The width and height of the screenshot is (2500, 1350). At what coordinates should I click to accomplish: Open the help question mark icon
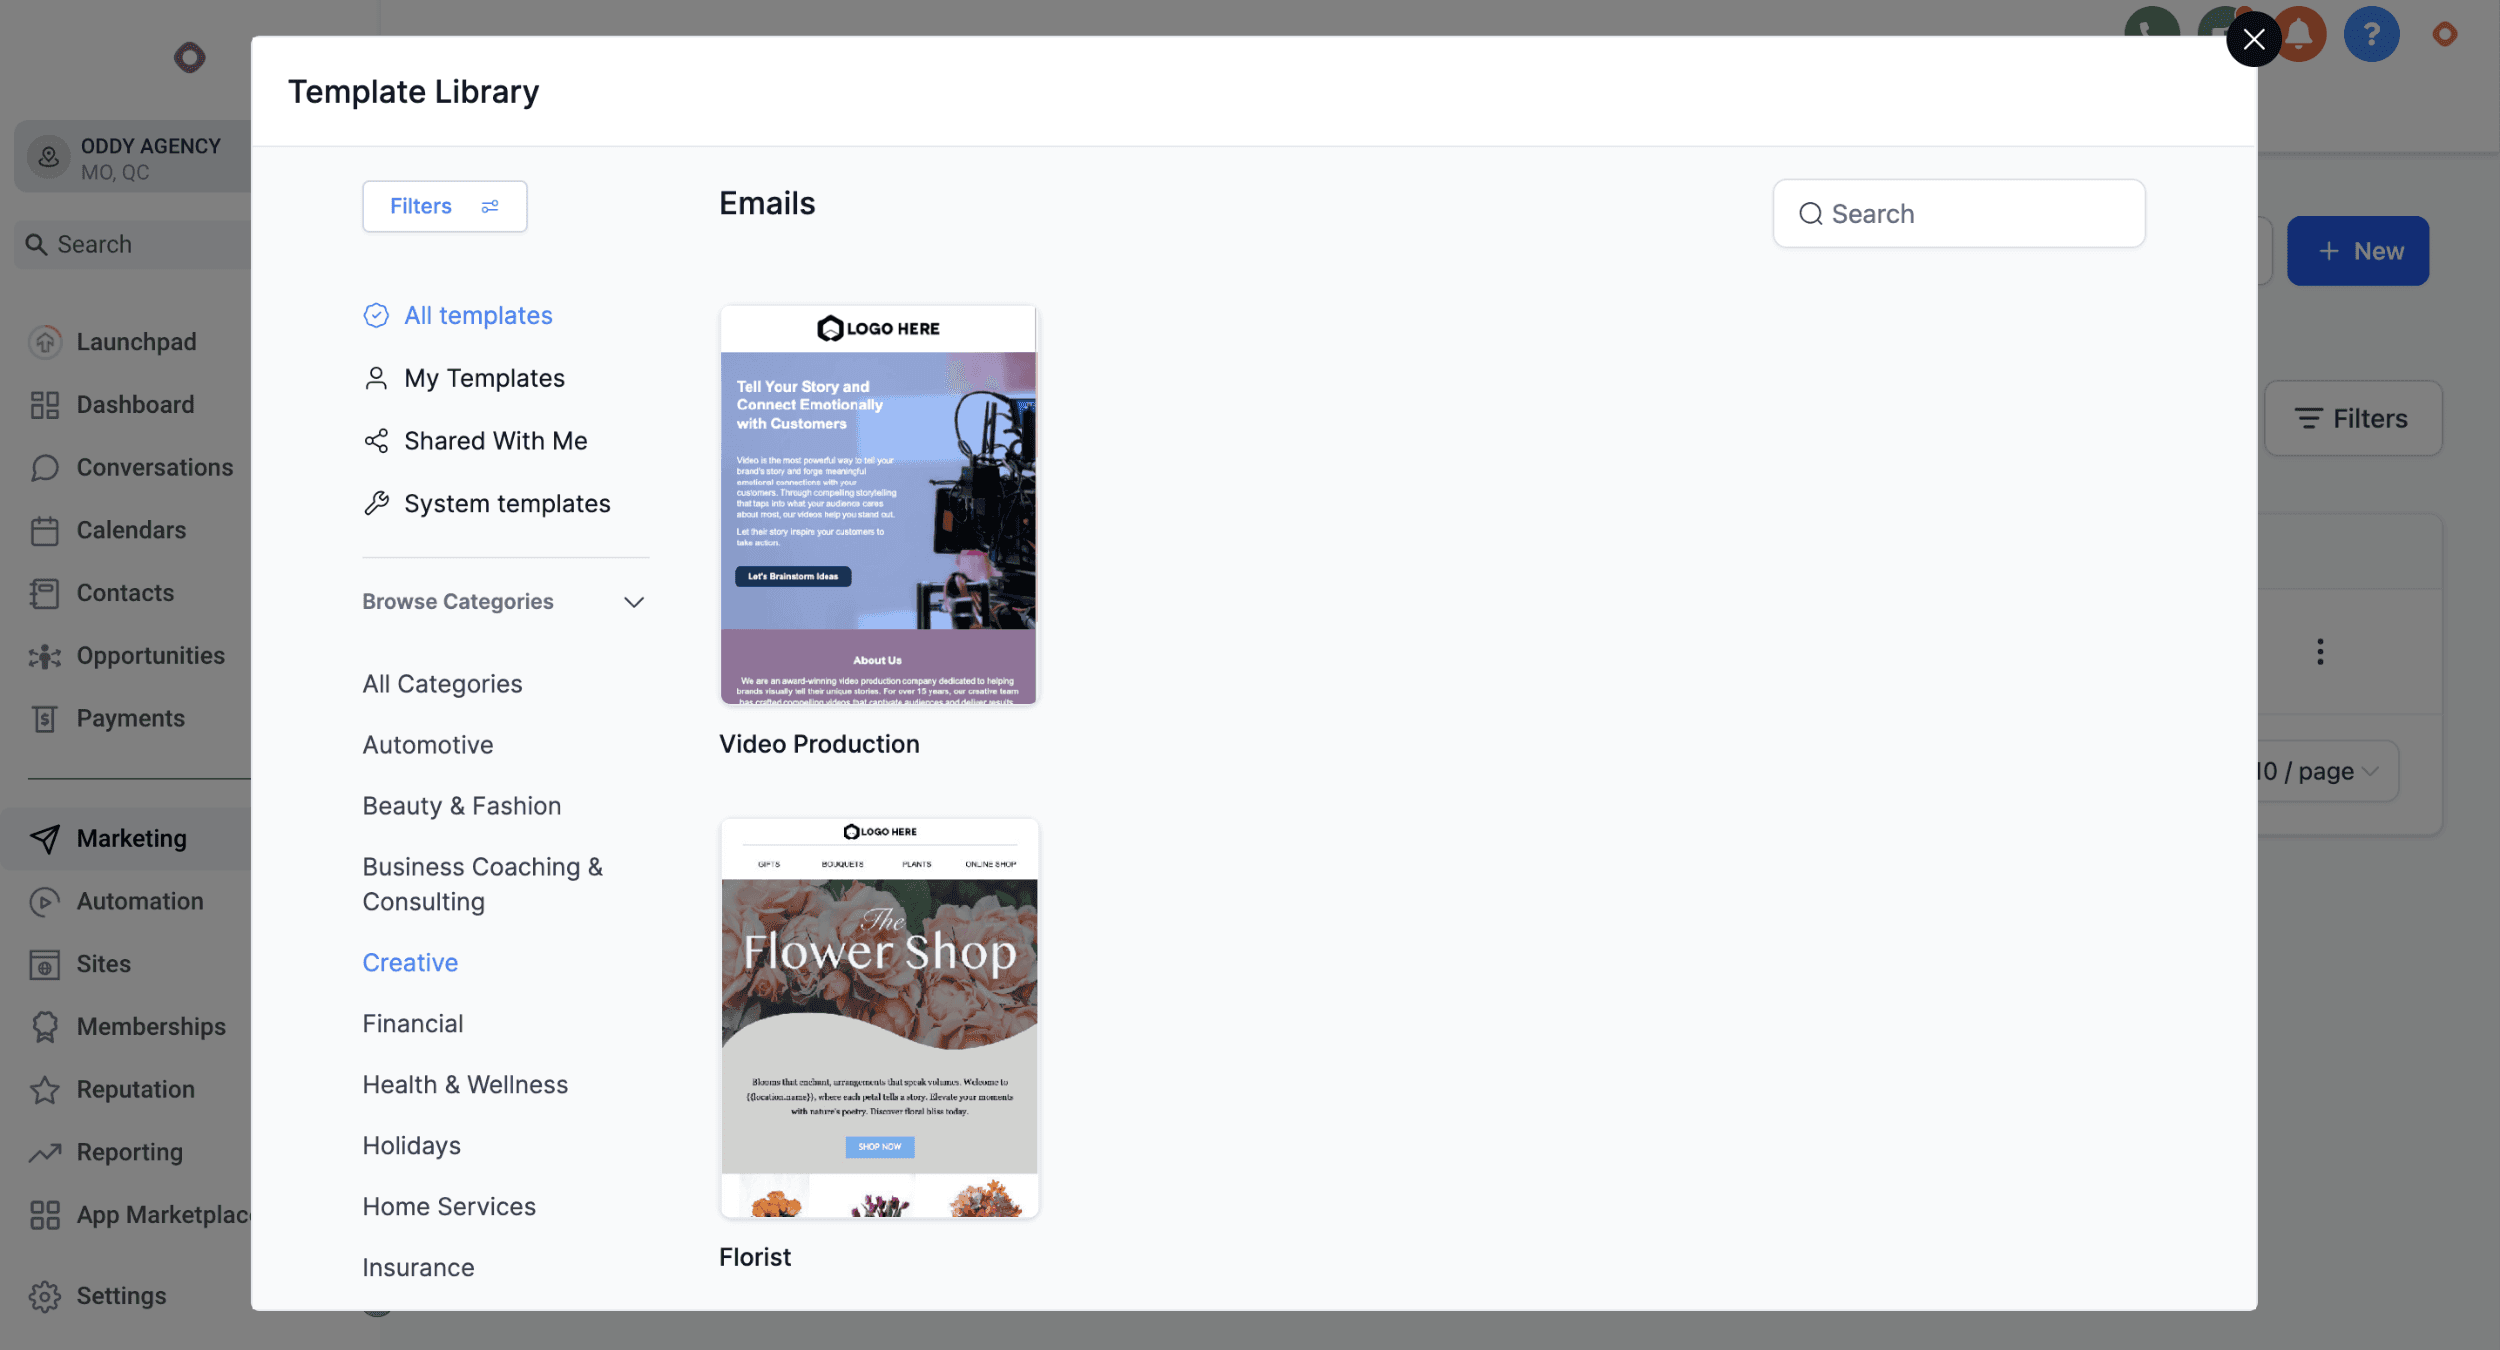tap(2371, 35)
